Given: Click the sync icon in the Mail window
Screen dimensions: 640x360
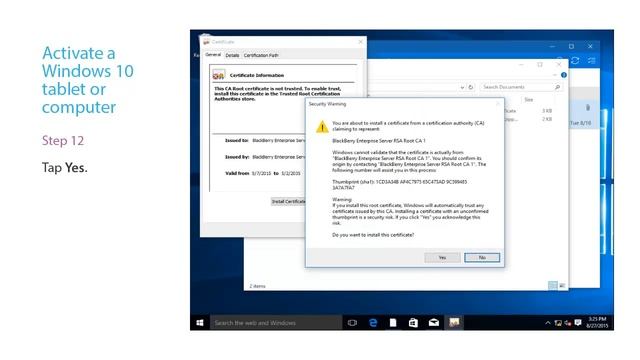Looking at the screenshot, I should click(575, 61).
